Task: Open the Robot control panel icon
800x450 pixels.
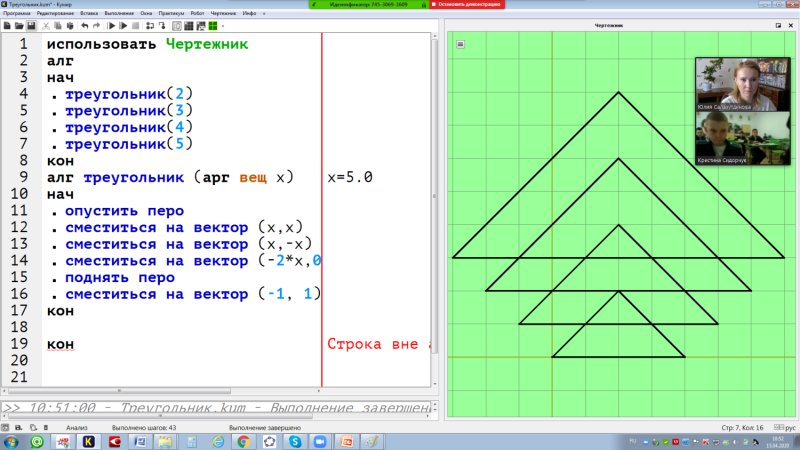Action: click(201, 26)
